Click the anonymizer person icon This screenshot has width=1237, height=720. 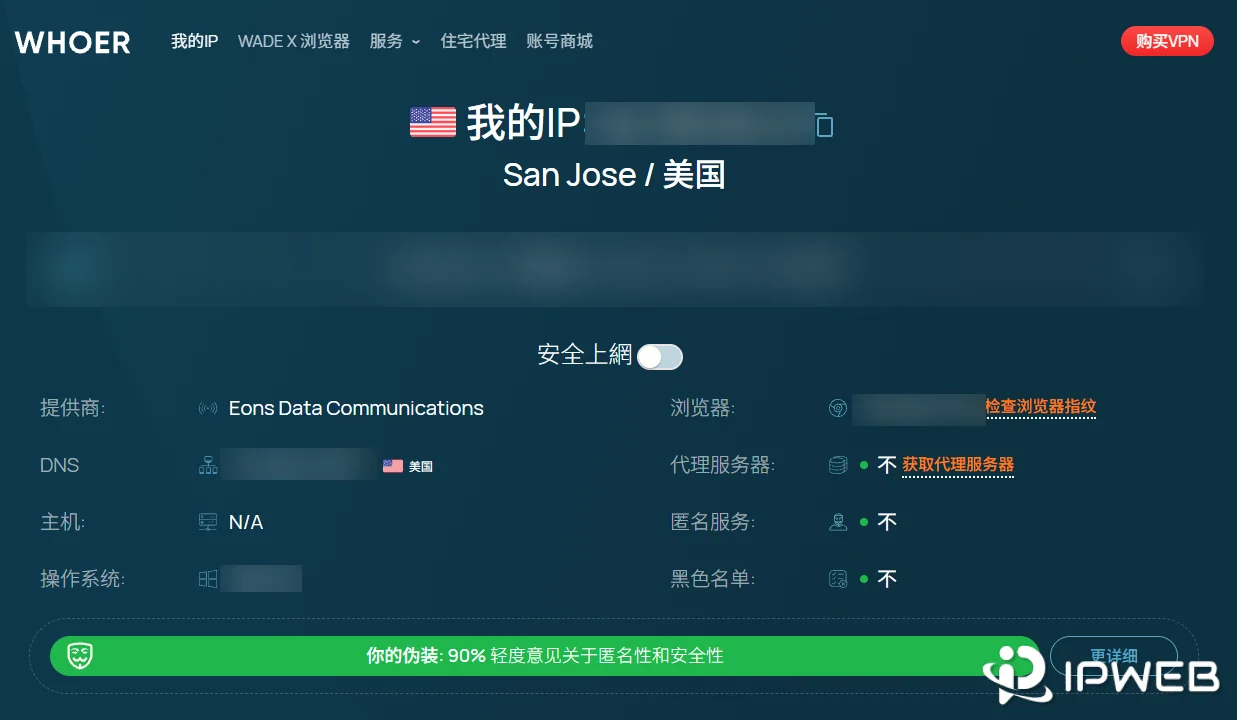coord(838,522)
